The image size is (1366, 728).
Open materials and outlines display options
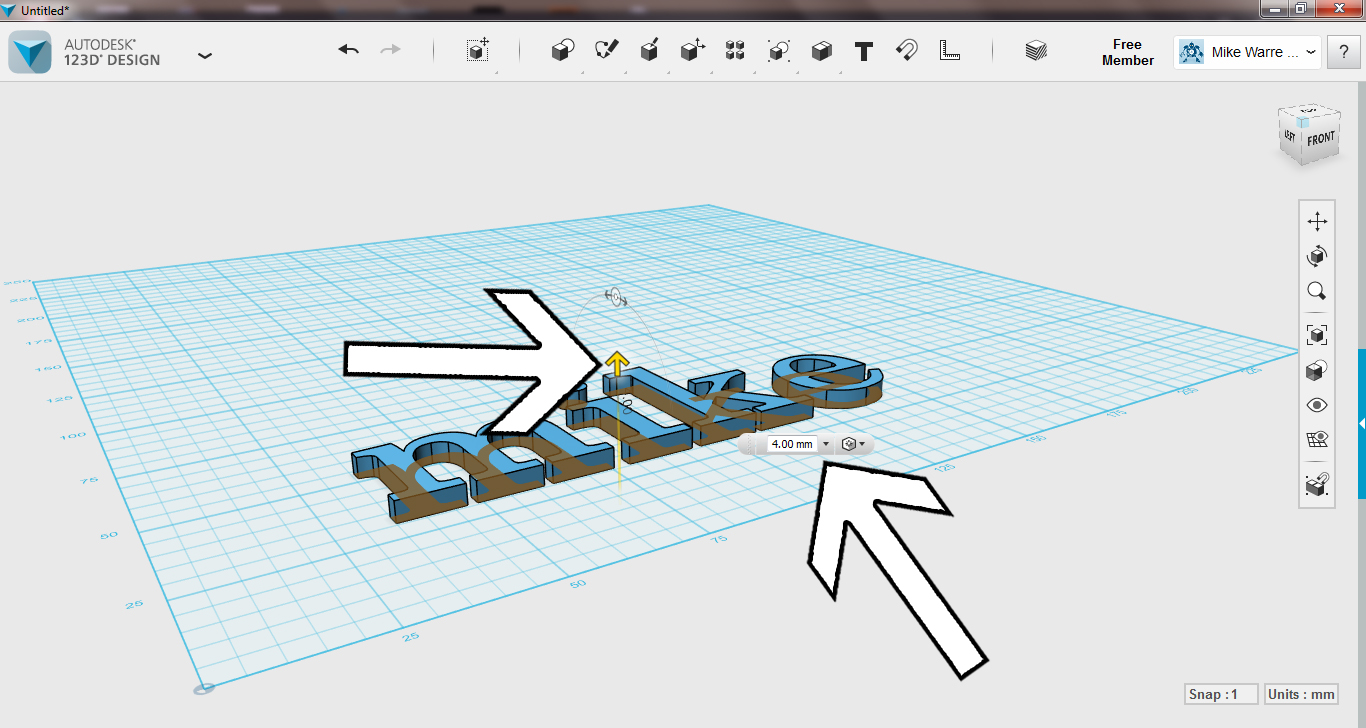click(x=1317, y=370)
